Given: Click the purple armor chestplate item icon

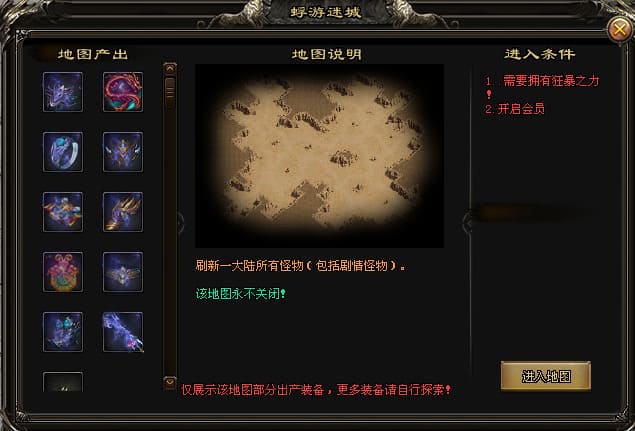Looking at the screenshot, I should [123, 152].
